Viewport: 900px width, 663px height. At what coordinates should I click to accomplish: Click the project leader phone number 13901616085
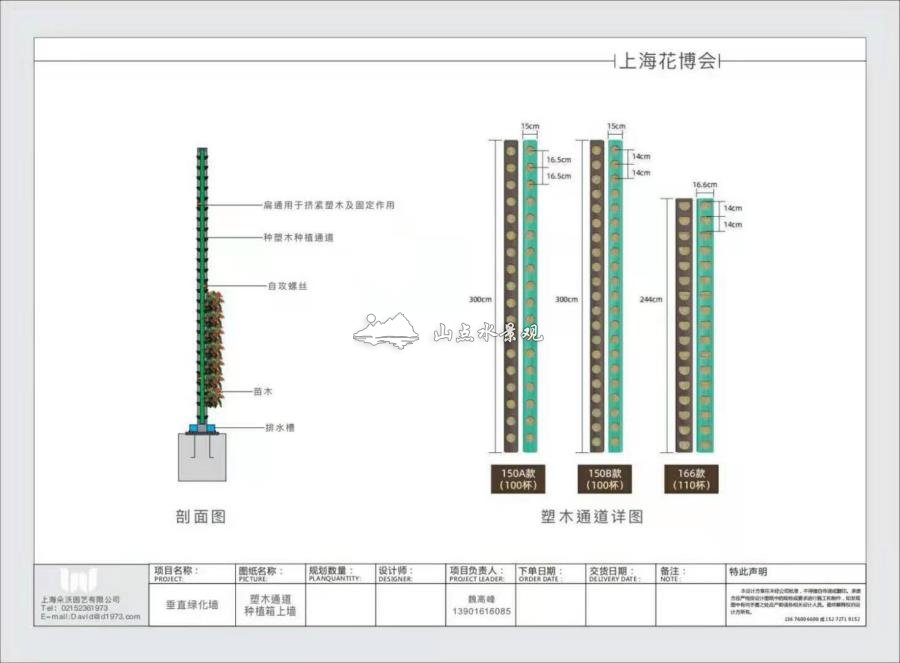pos(481,611)
